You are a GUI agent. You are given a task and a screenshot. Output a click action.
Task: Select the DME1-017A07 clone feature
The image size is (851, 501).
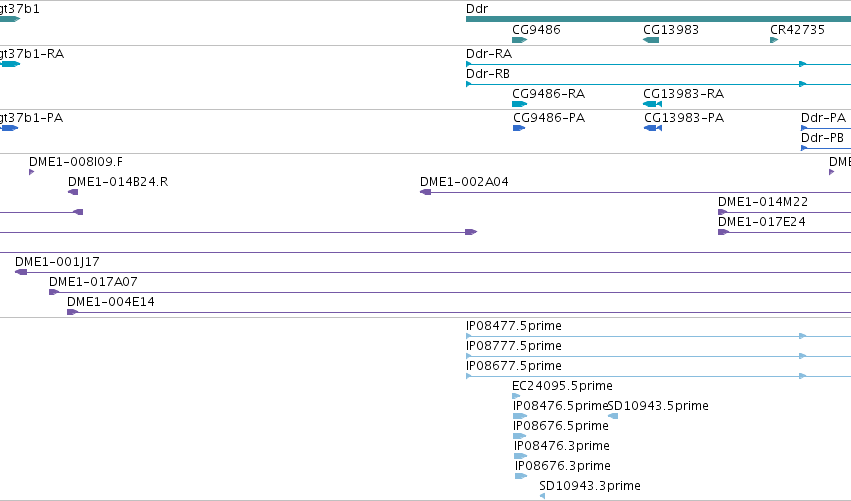(x=450, y=292)
